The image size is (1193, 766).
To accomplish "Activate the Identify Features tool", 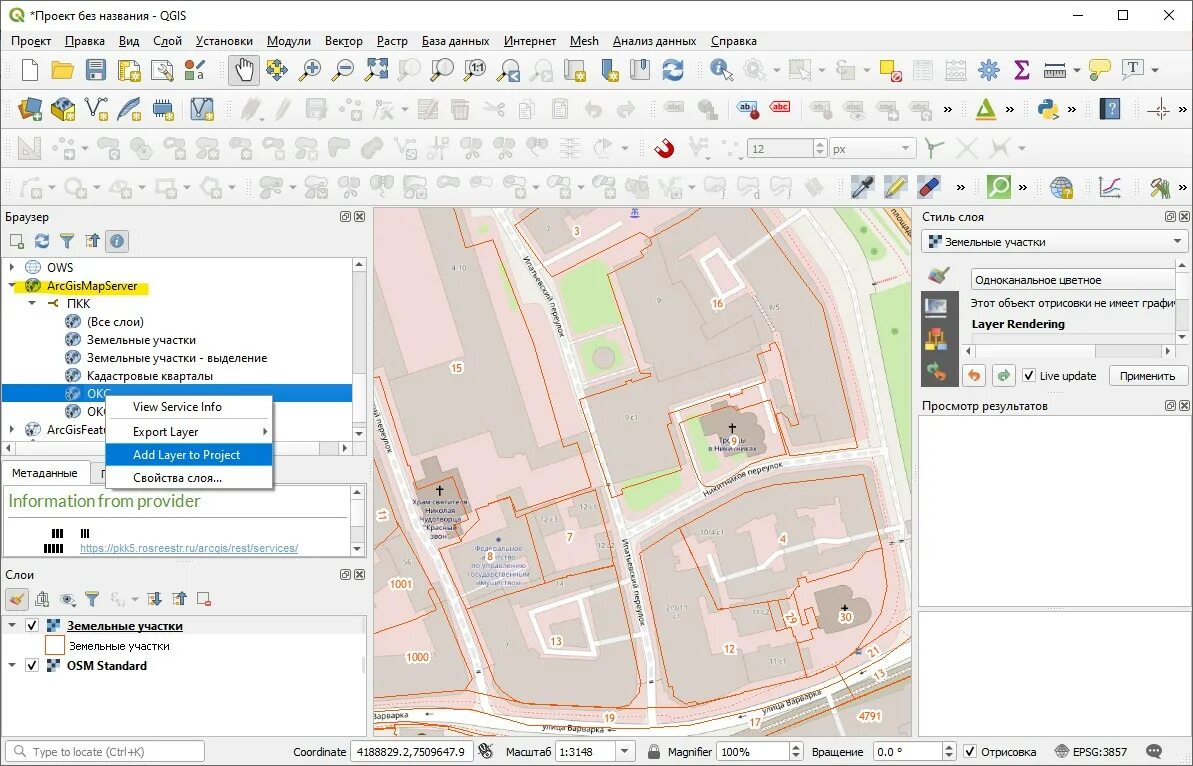I will (721, 70).
